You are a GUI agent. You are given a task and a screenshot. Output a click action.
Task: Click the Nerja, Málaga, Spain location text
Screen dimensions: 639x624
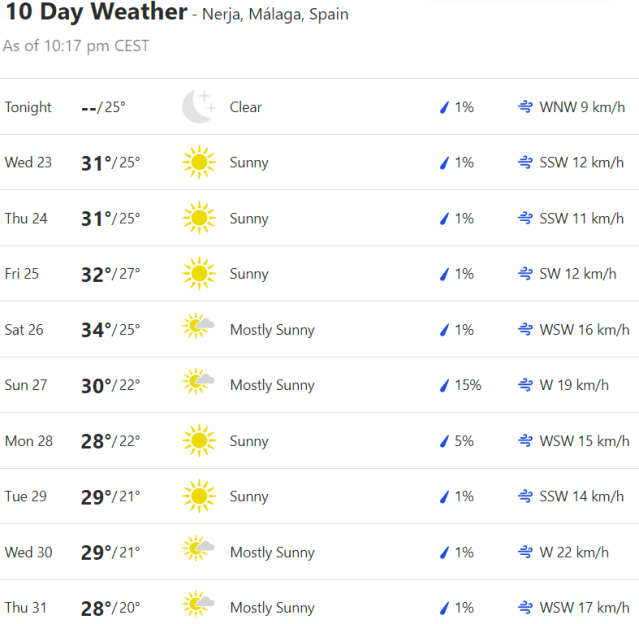click(x=275, y=15)
